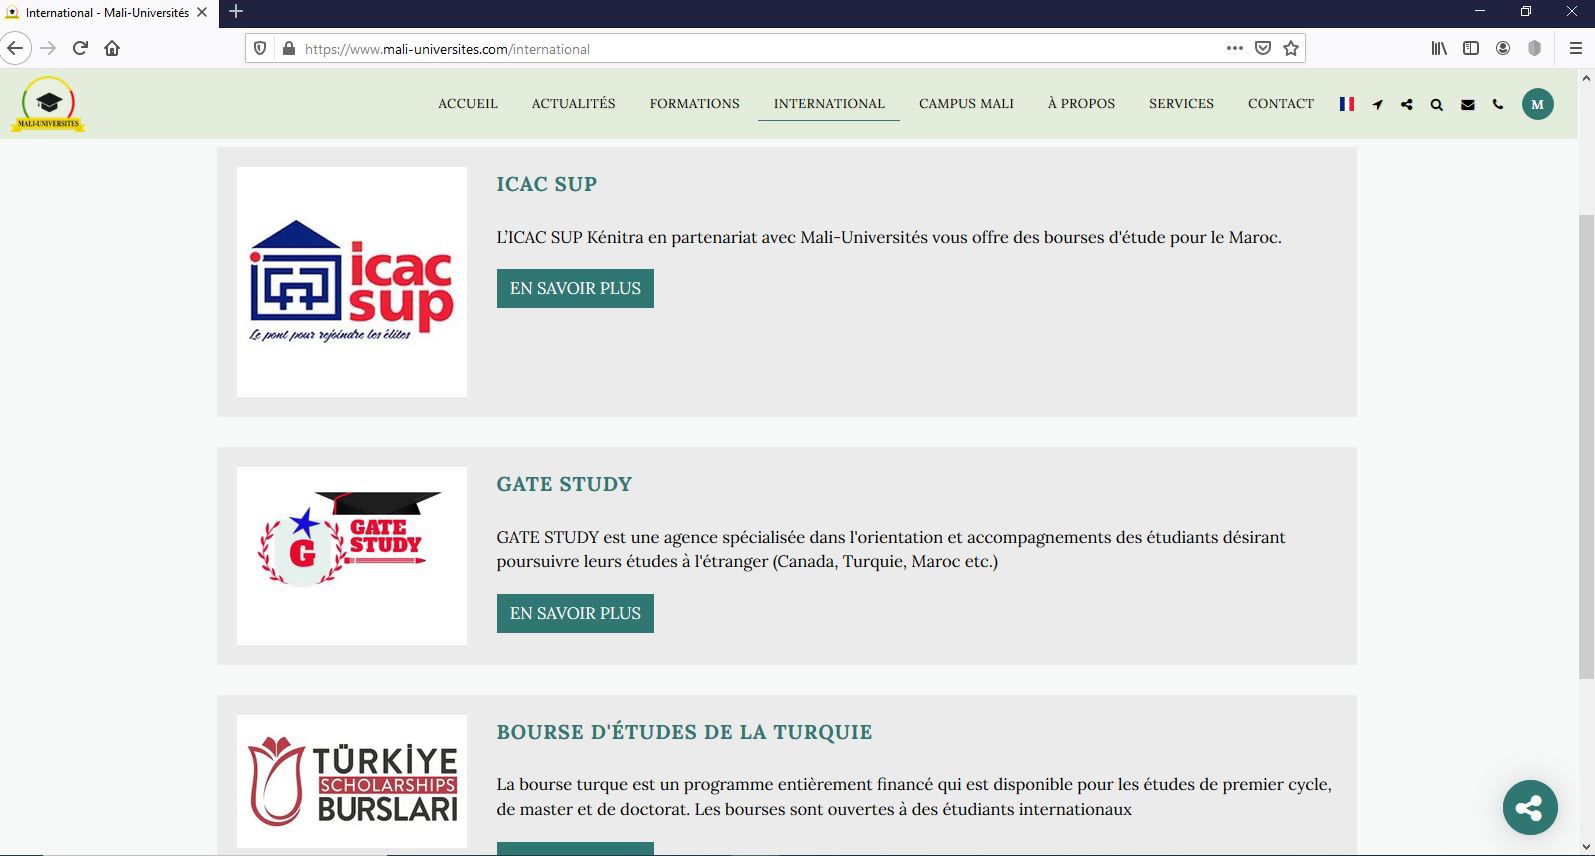
Task: Click the ICAC SUP logo image
Action: click(x=352, y=282)
